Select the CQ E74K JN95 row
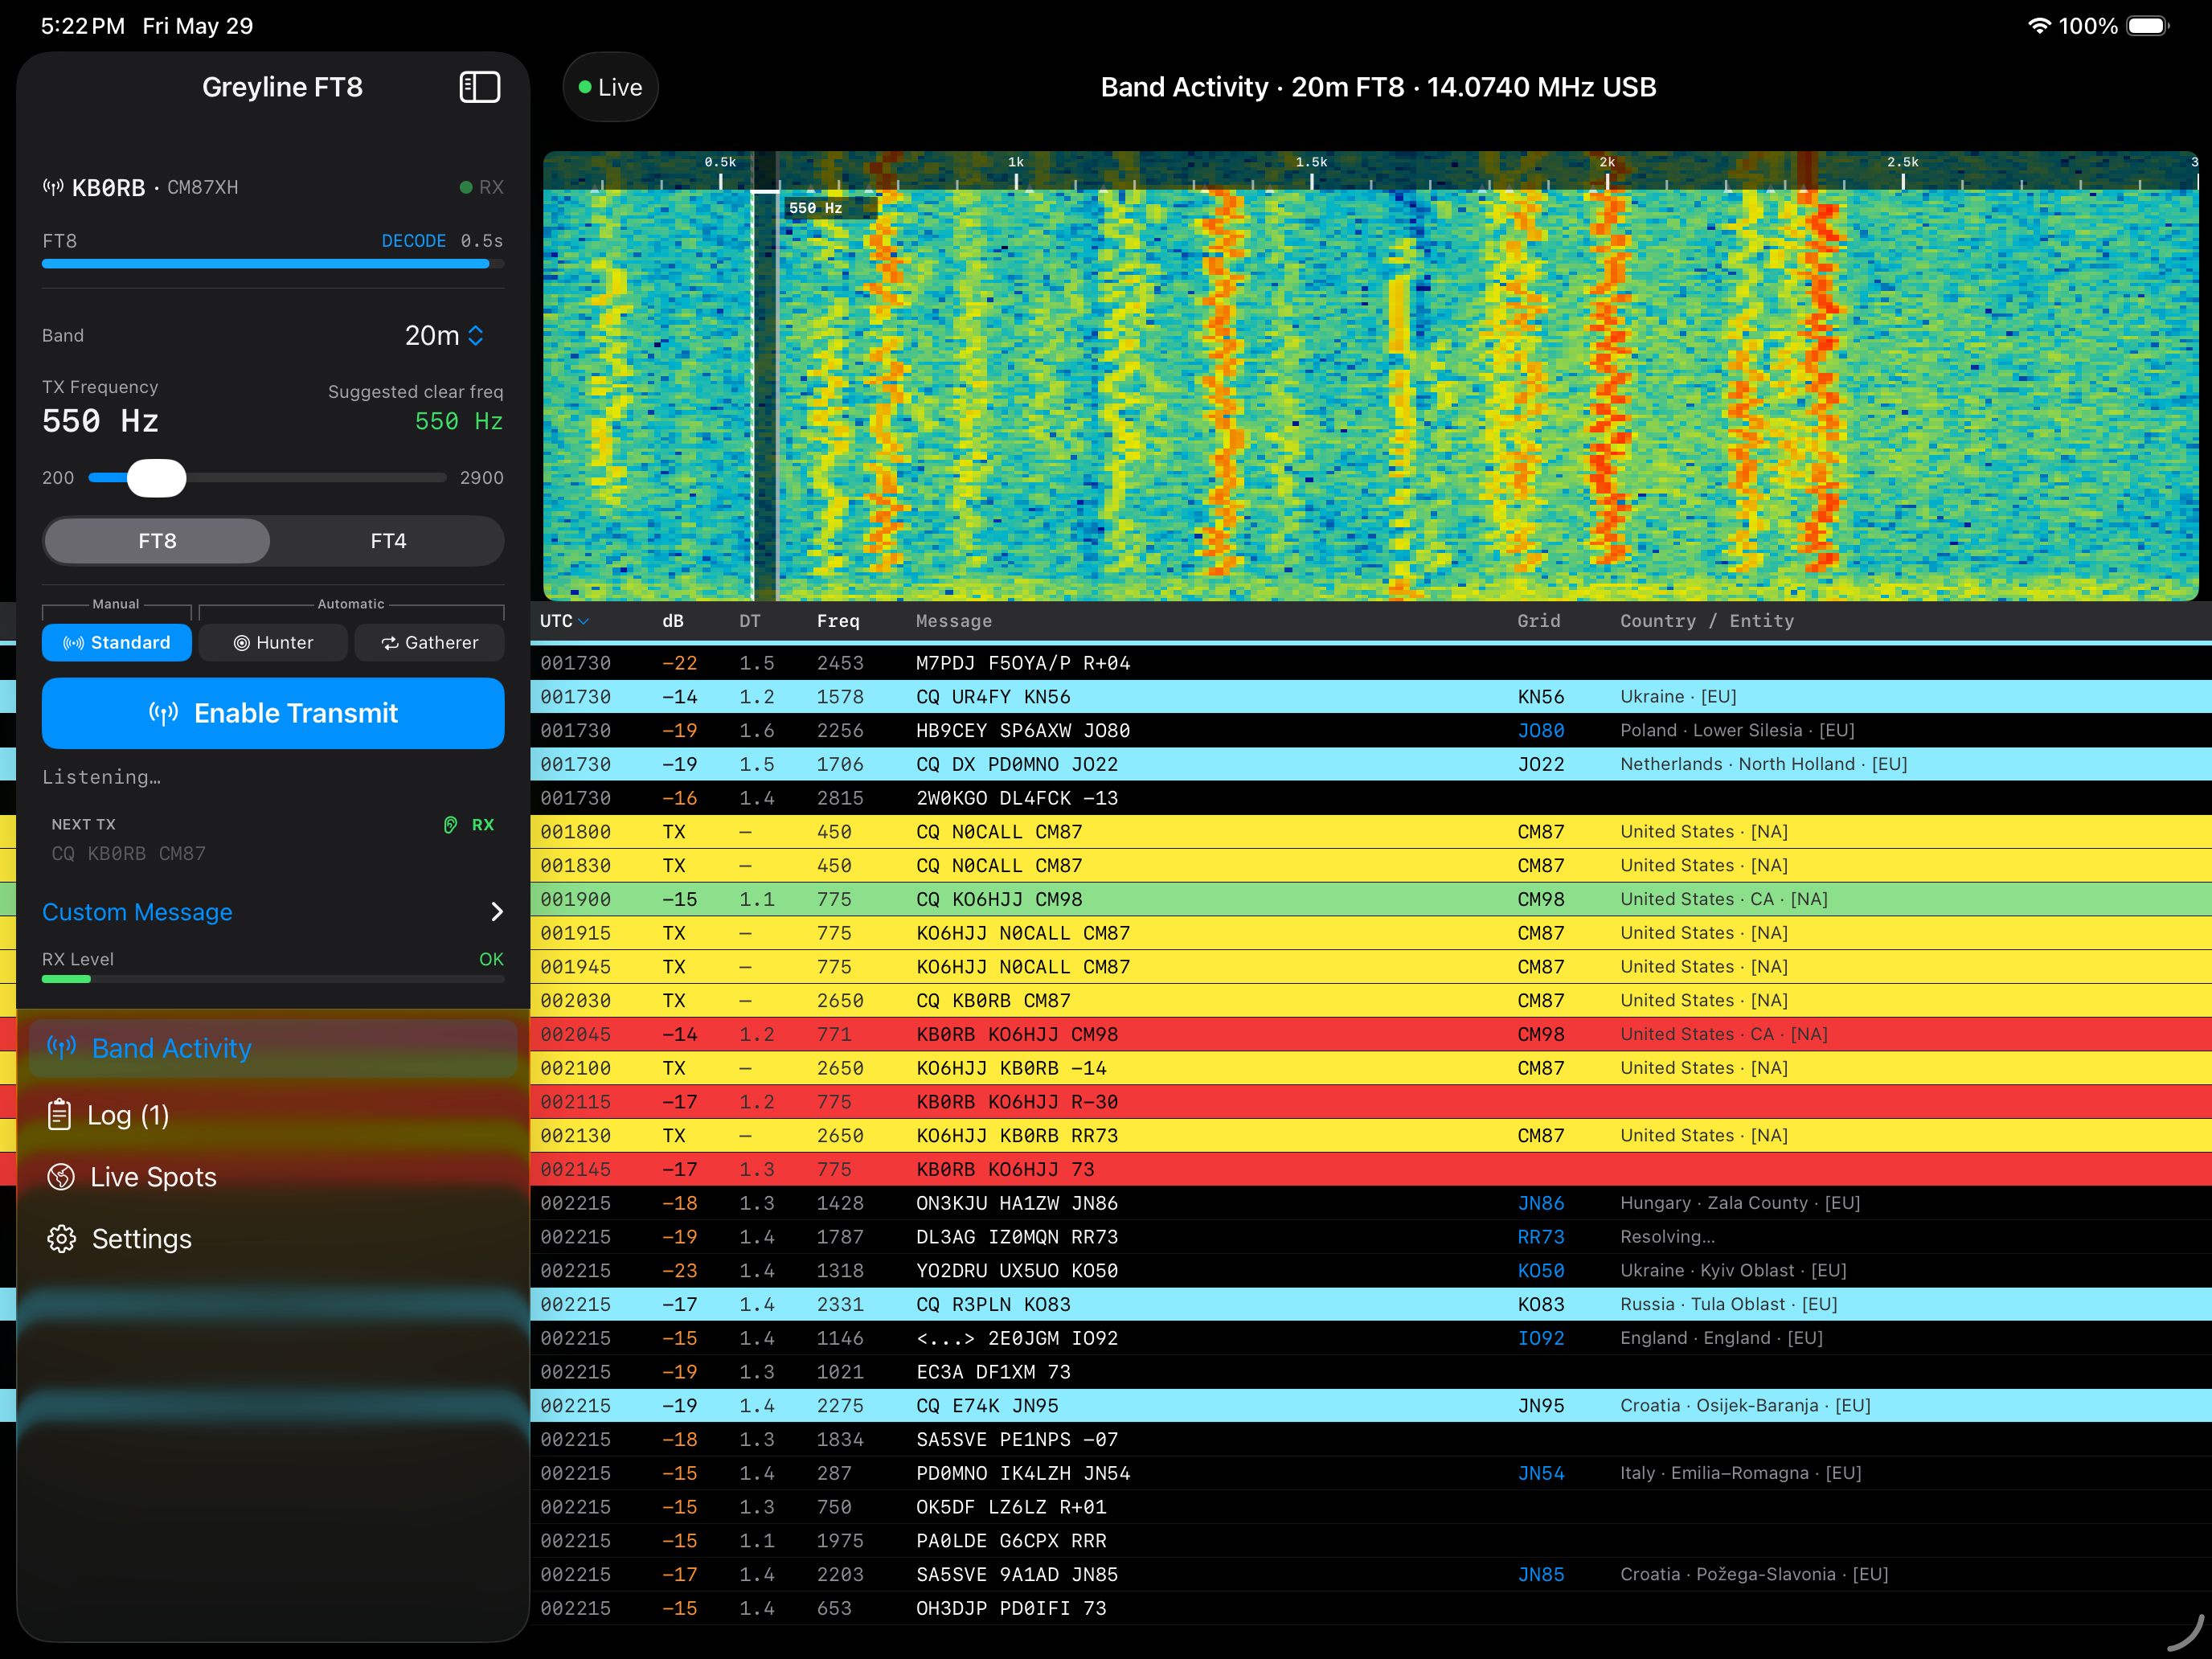 (x=1370, y=1405)
